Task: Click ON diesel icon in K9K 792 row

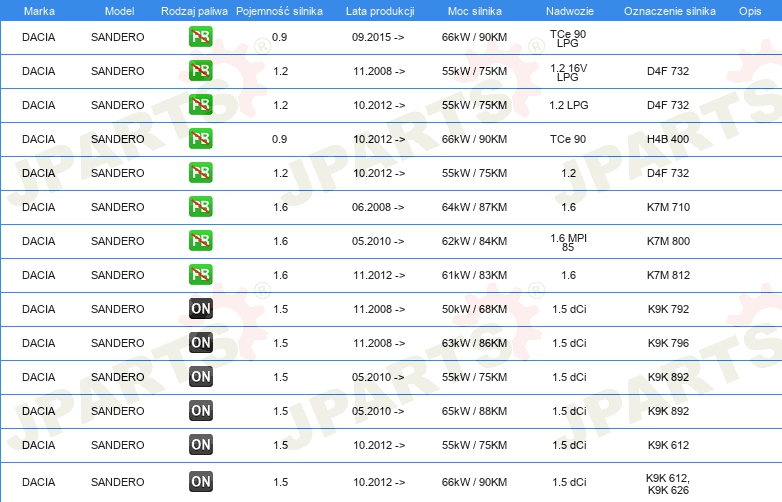Action: coord(200,309)
